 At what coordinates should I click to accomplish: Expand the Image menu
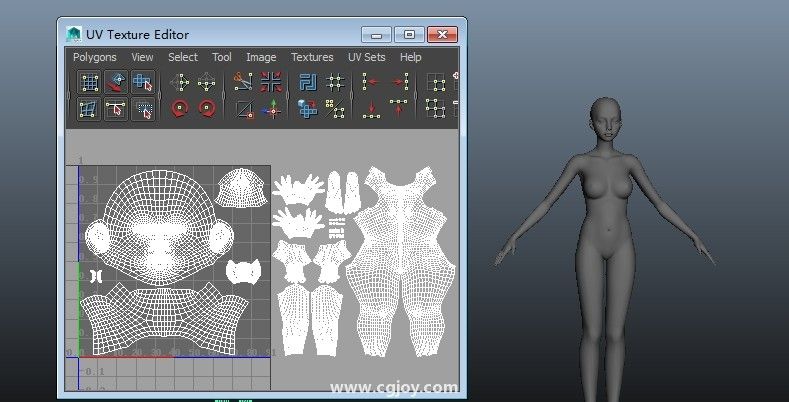[x=261, y=57]
